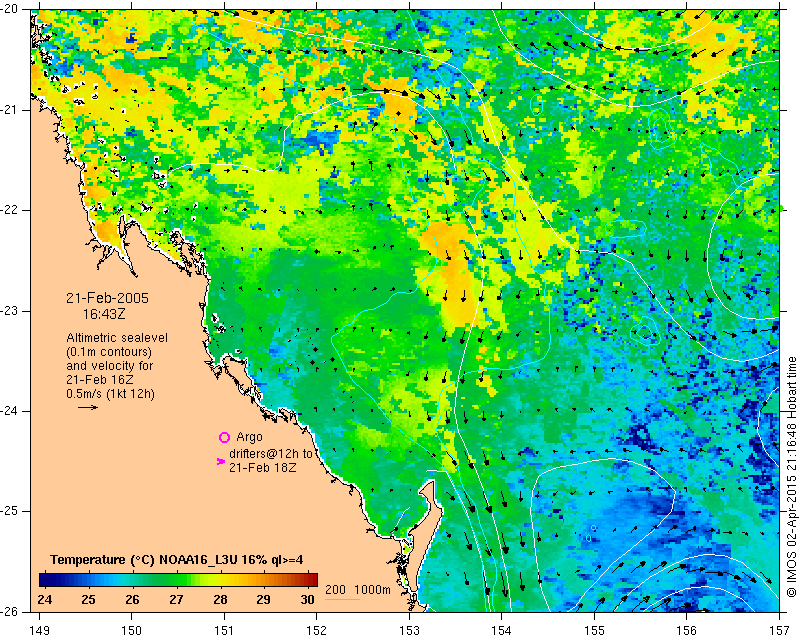The image size is (800, 640).
Task: Click the magenta Argo circle marker
Action: pos(224,437)
